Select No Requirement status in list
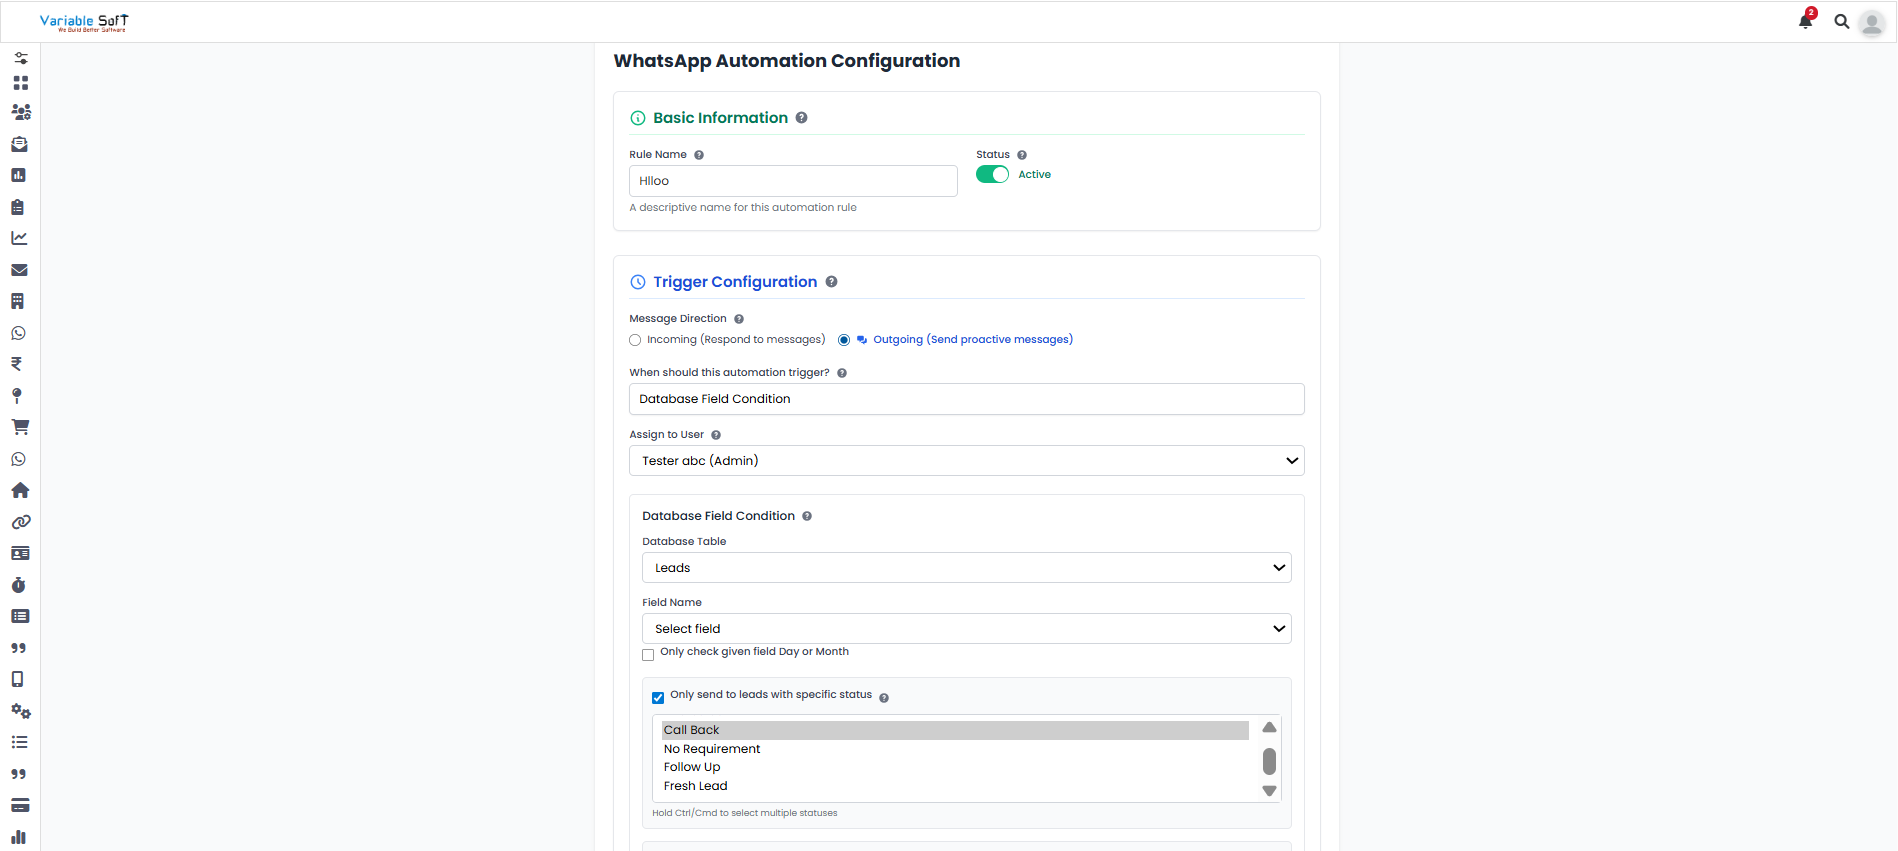 click(955, 749)
